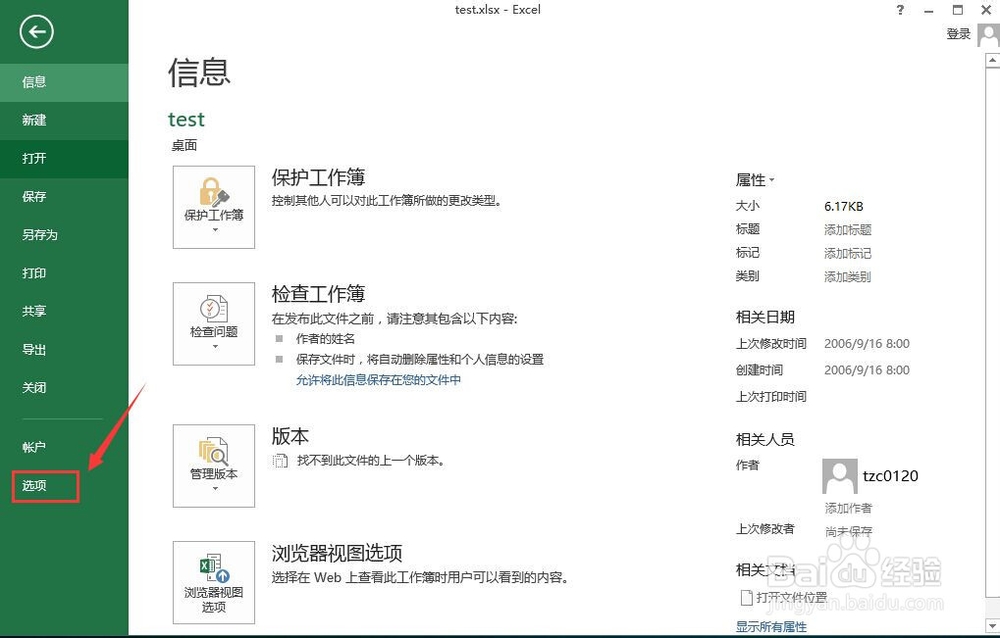Click the author name tzc0120
Screen dimensions: 1000x638
tap(890, 476)
